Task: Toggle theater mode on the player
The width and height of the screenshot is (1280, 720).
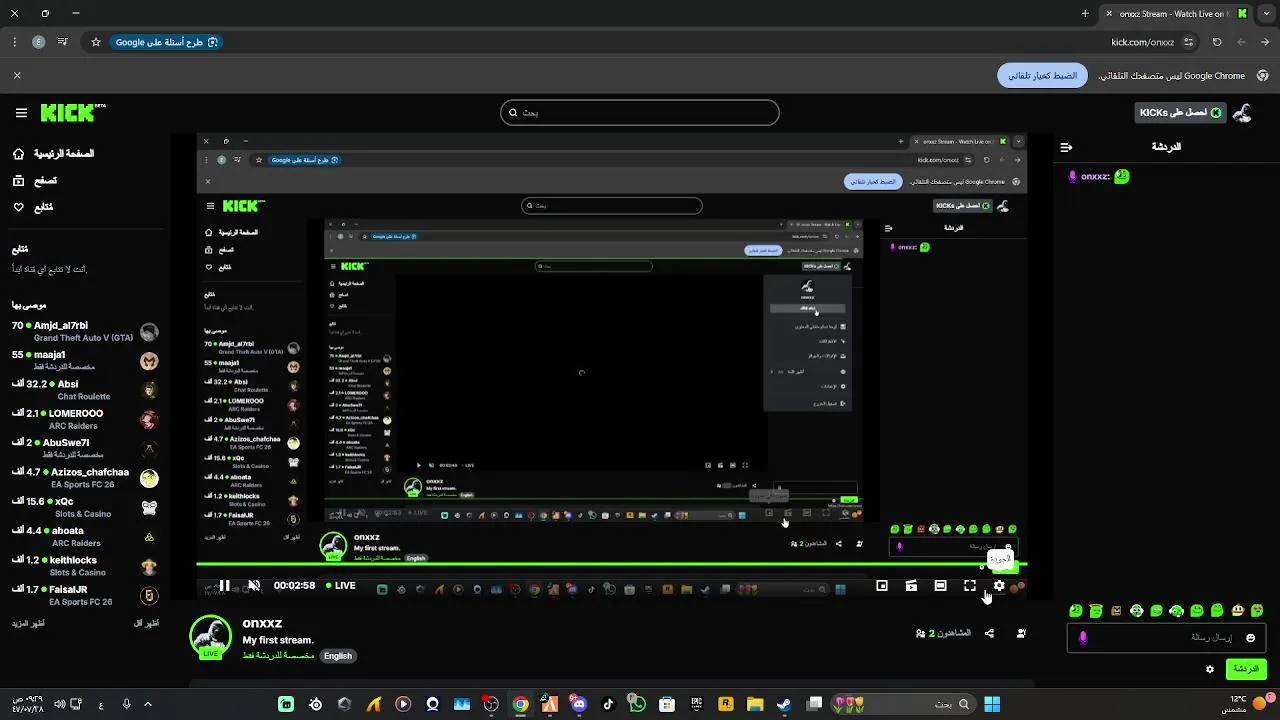Action: tap(940, 586)
